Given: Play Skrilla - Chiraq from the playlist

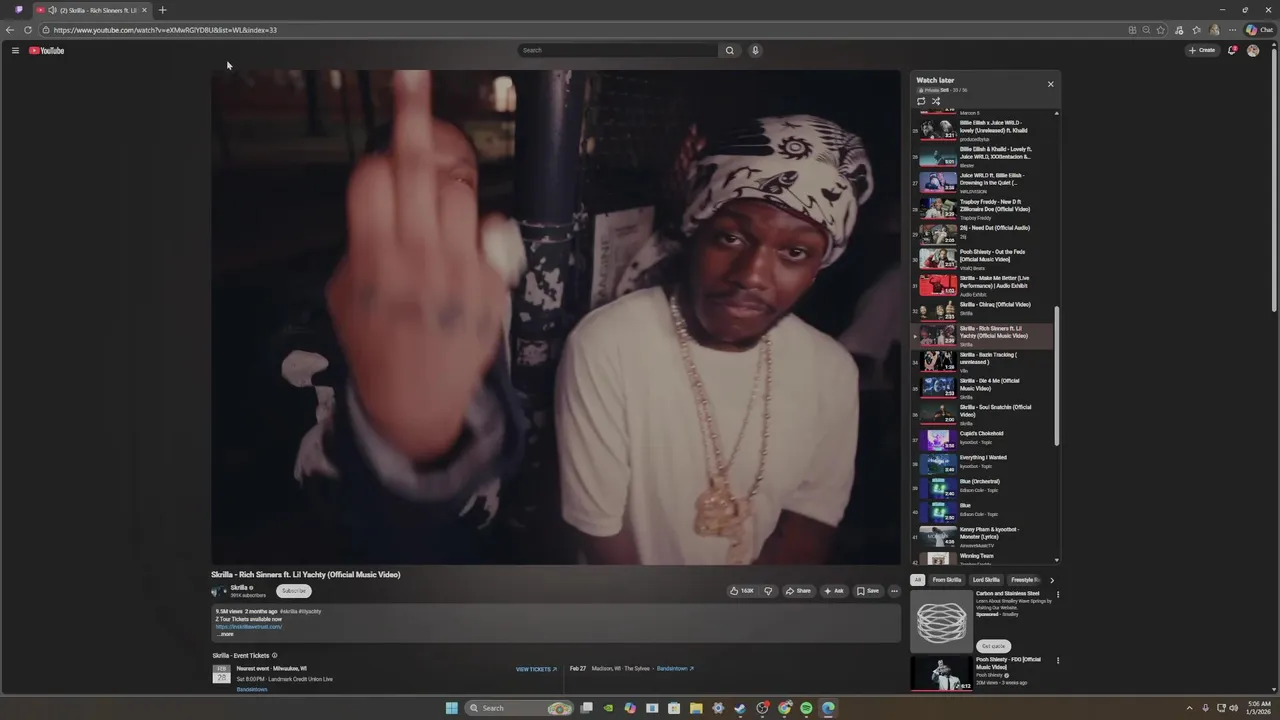Looking at the screenshot, I should tap(985, 310).
